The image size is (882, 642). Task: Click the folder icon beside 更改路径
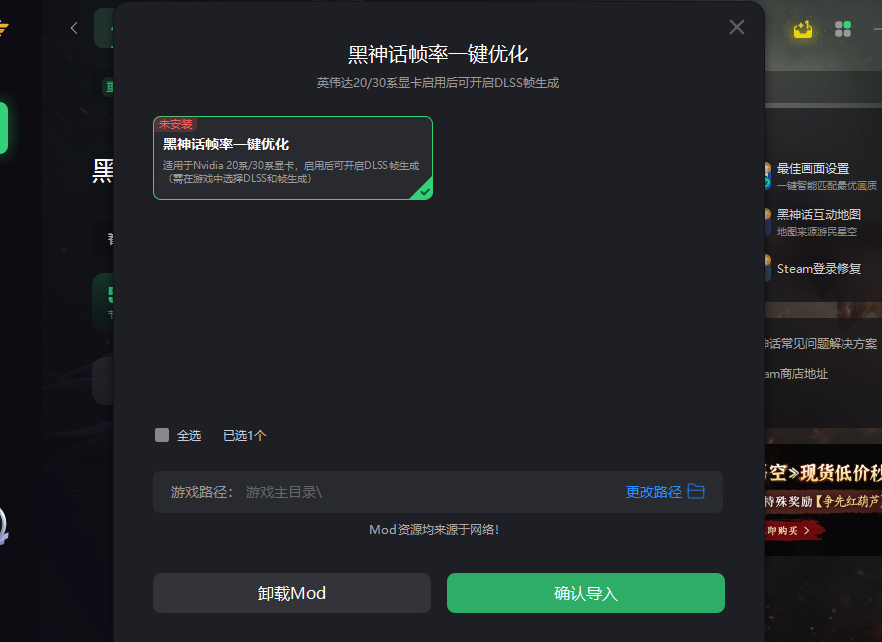[696, 491]
